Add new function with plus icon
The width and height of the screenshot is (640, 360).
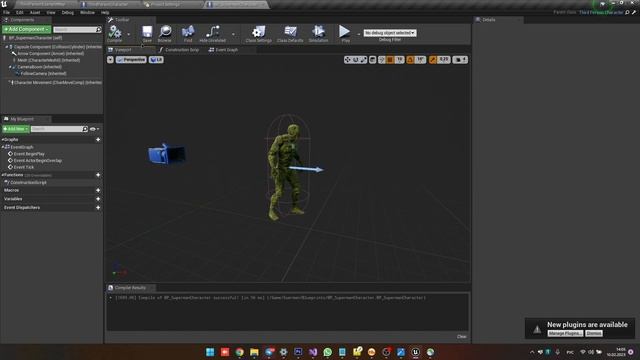click(x=98, y=175)
